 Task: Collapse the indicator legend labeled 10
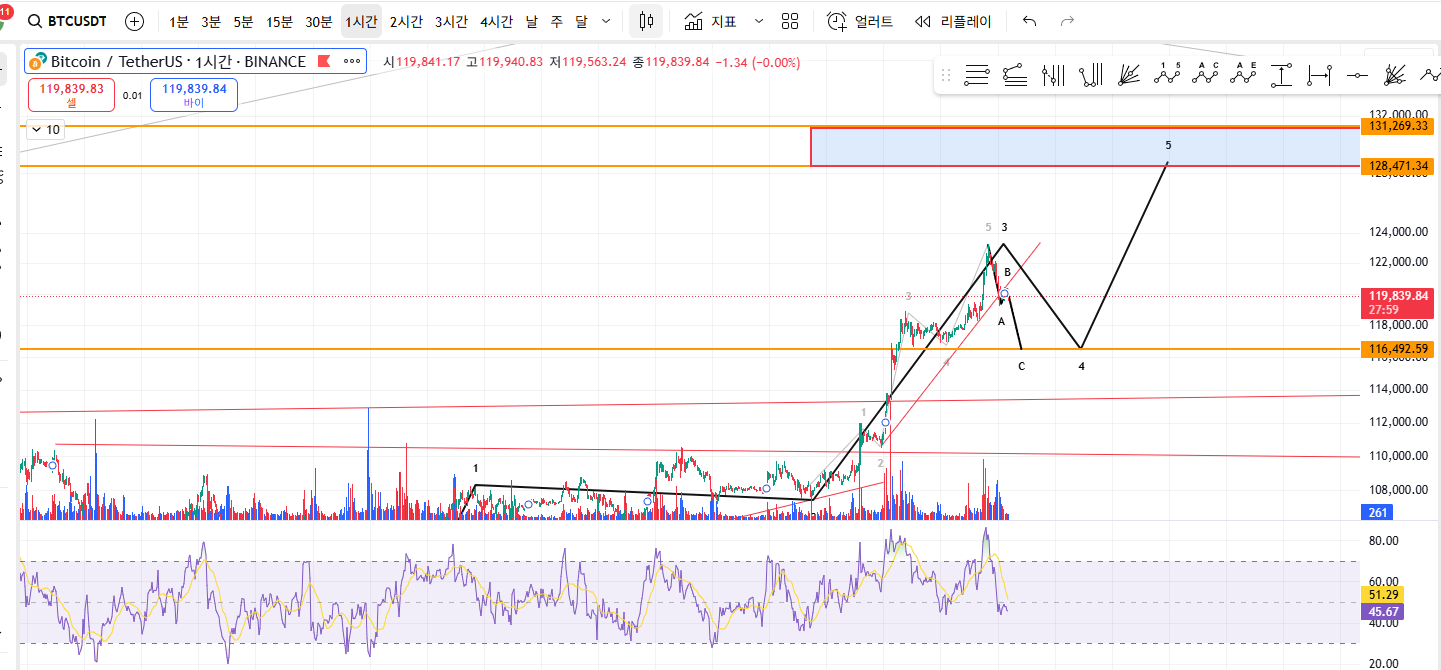point(45,129)
